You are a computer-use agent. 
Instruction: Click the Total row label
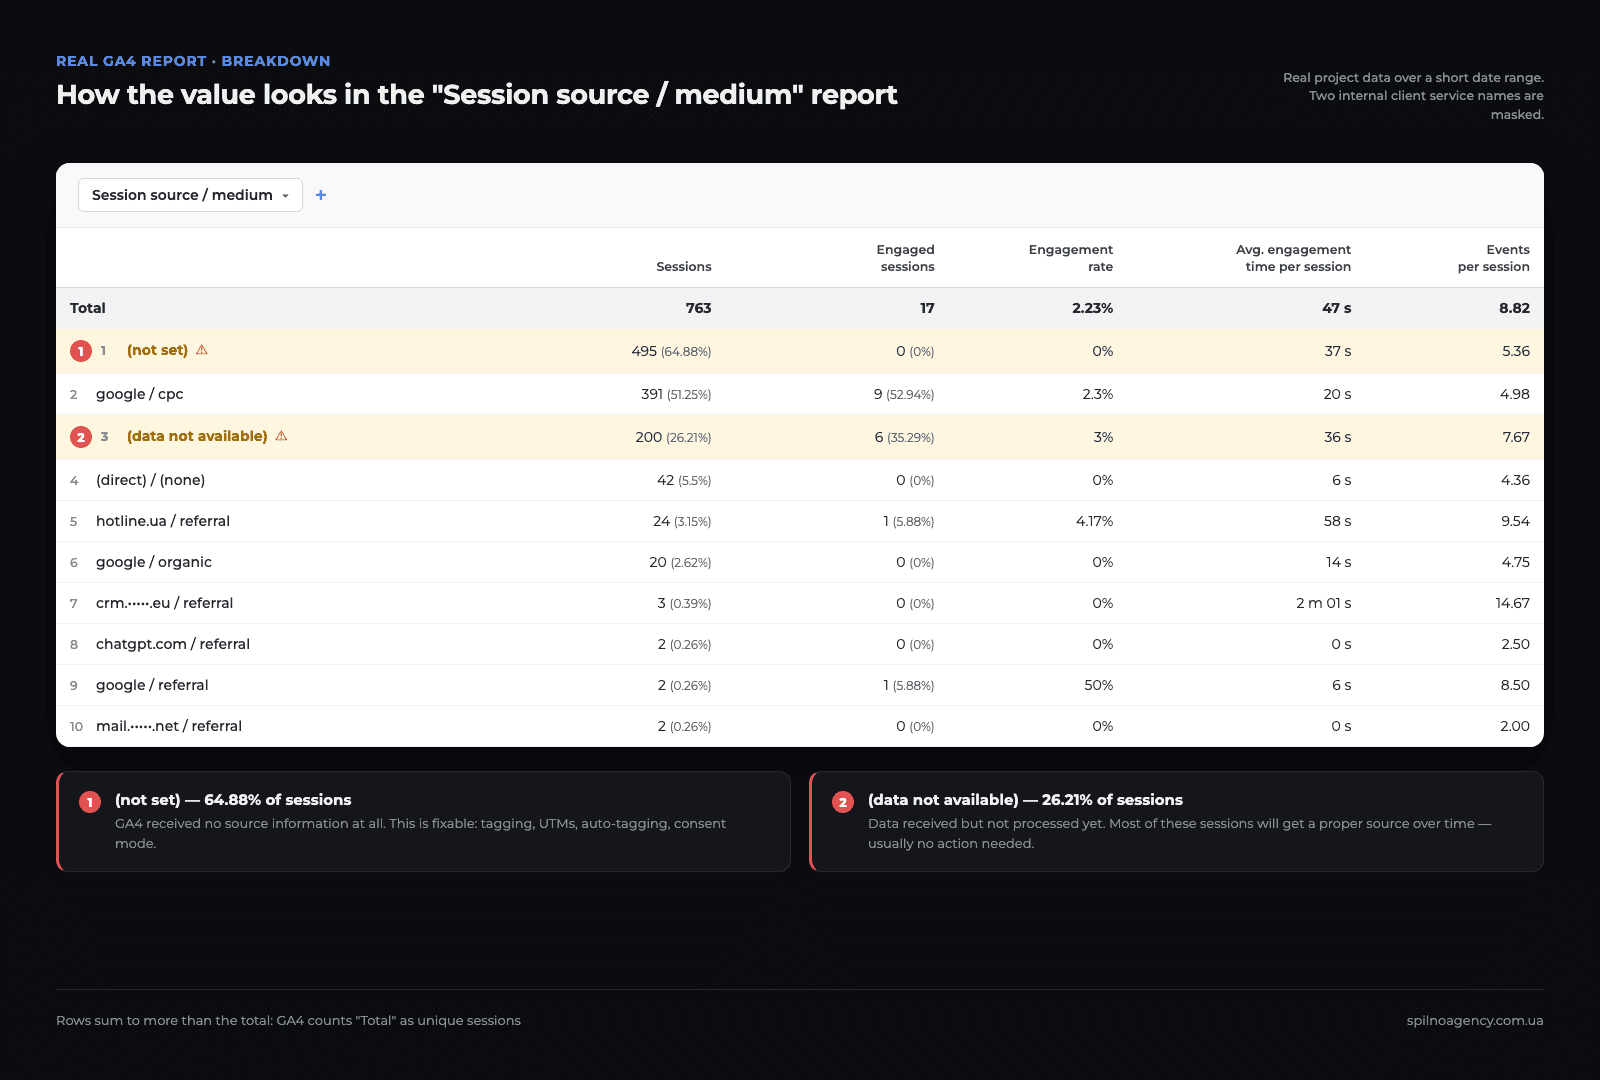[x=88, y=308]
